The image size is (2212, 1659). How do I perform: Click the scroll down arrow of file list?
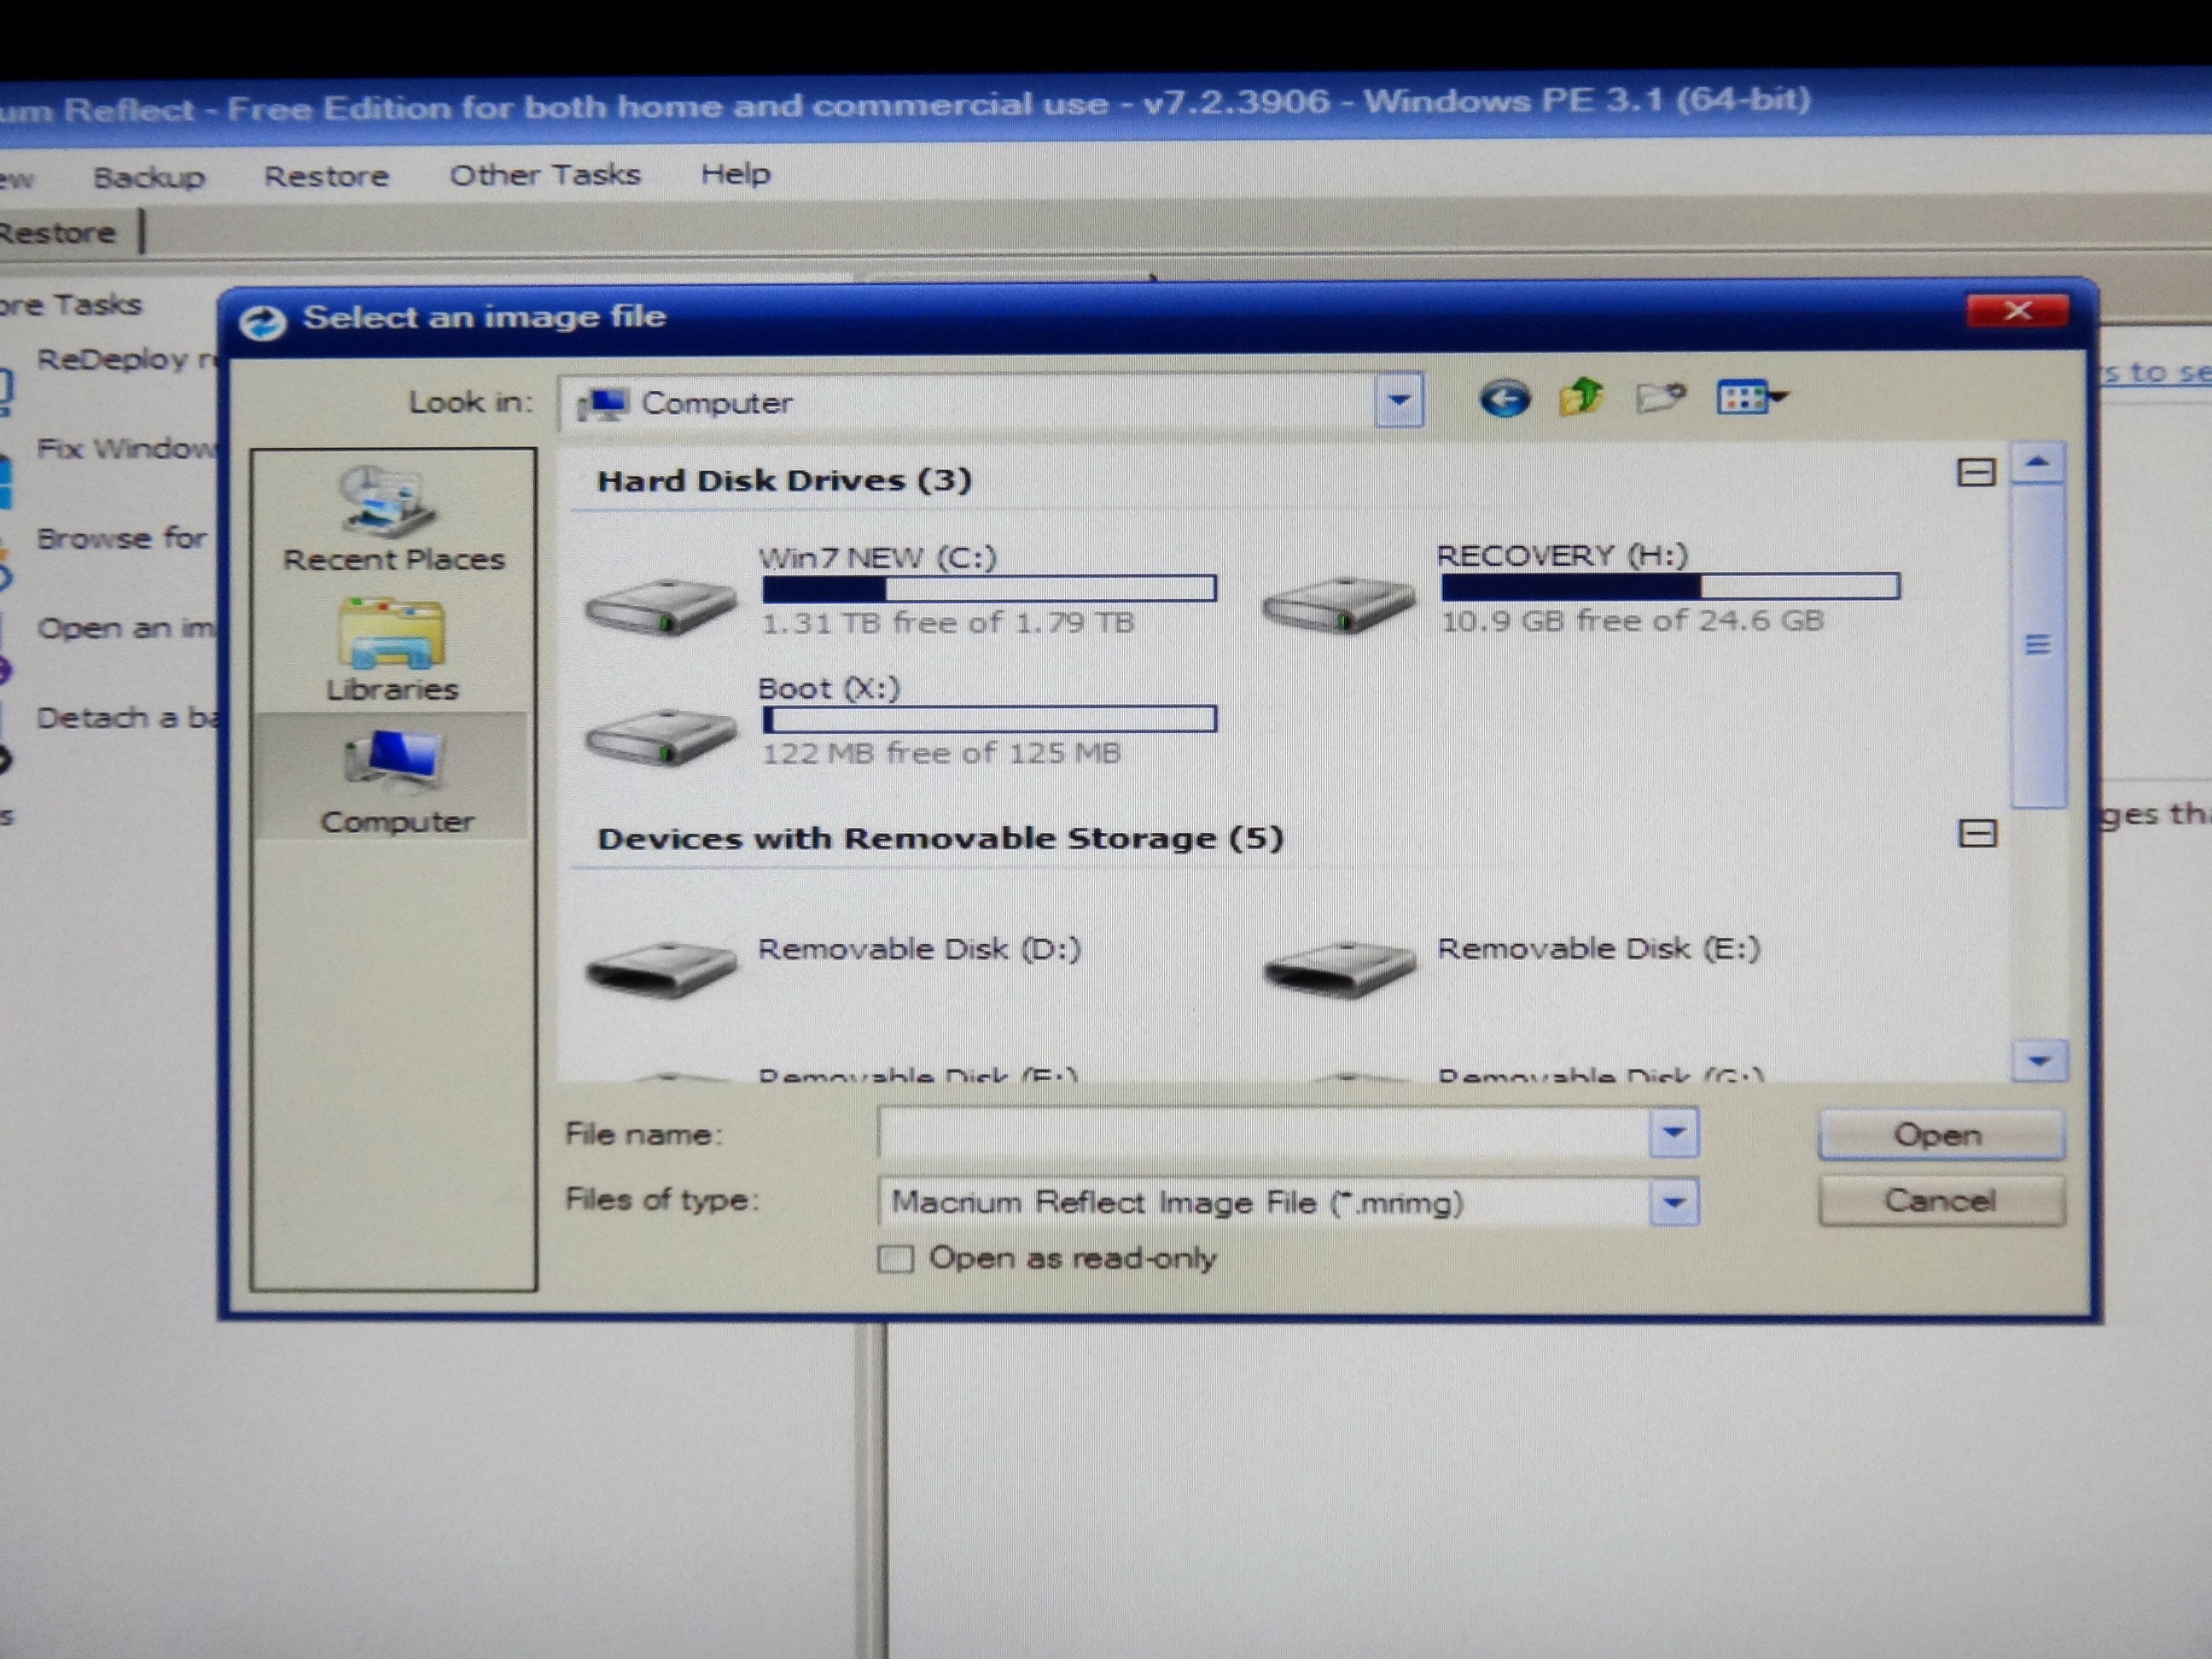tap(2040, 1060)
